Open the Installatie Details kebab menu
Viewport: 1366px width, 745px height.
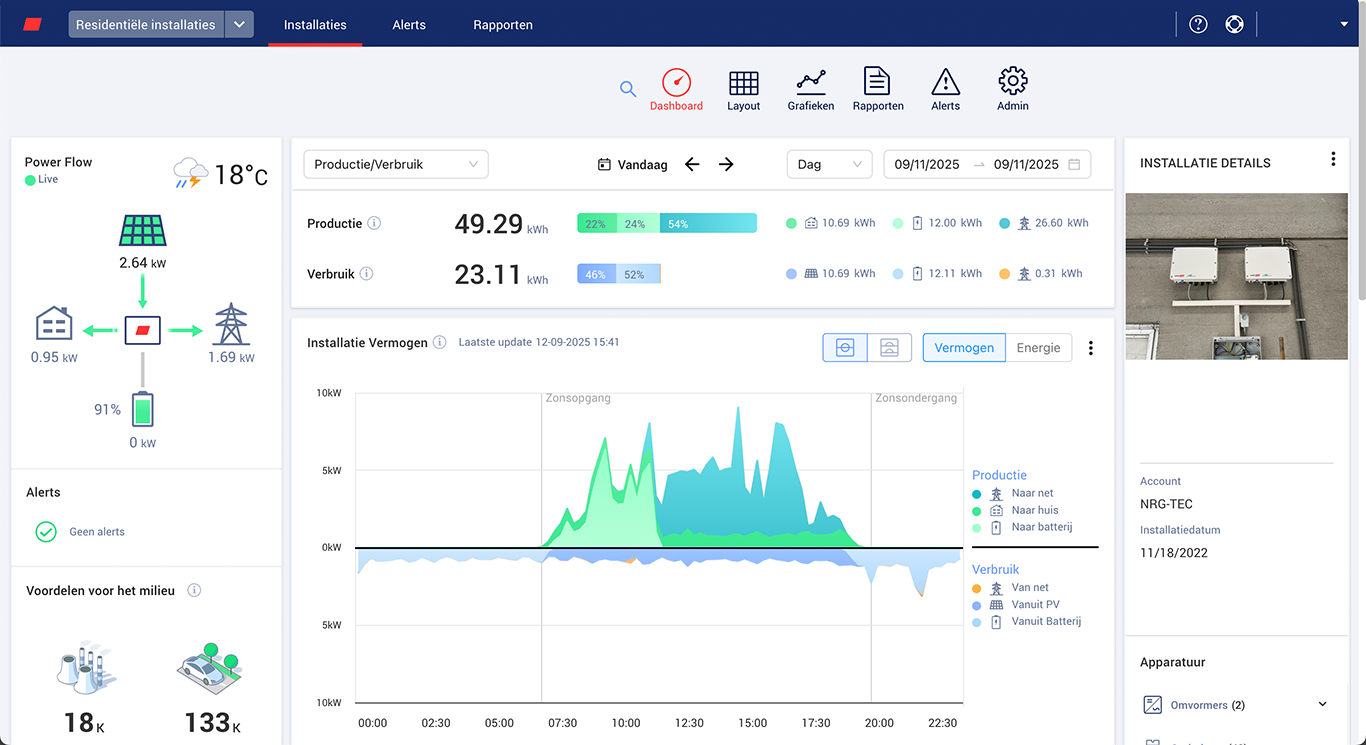pos(1333,158)
